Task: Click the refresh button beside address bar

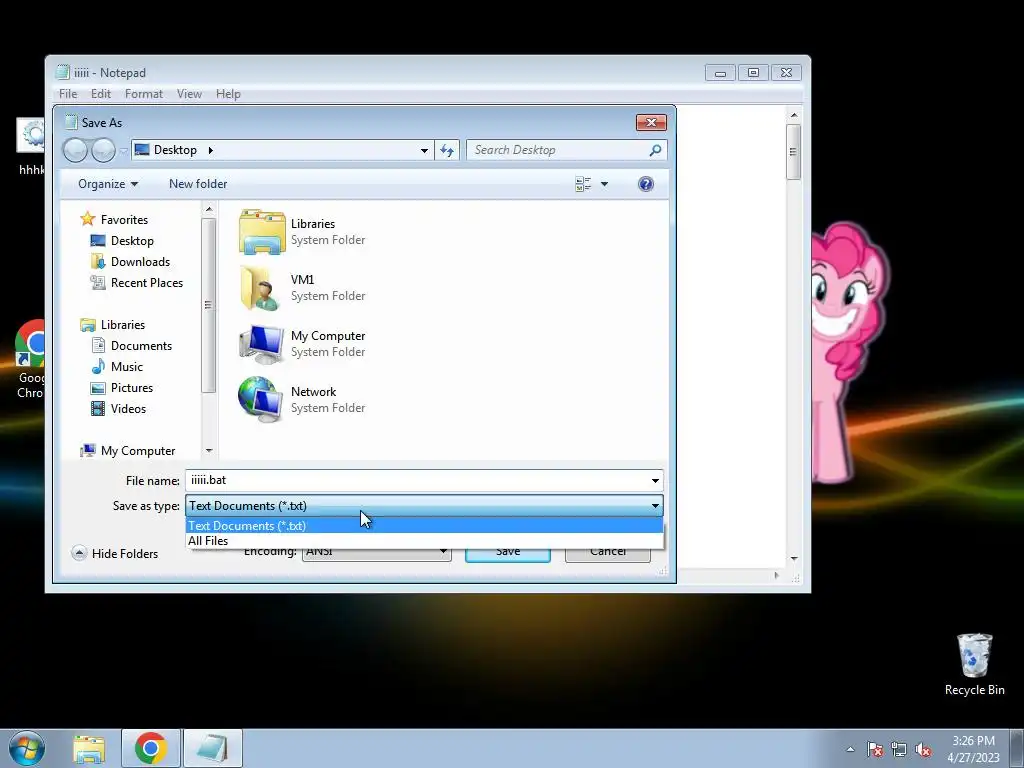Action: [x=447, y=150]
